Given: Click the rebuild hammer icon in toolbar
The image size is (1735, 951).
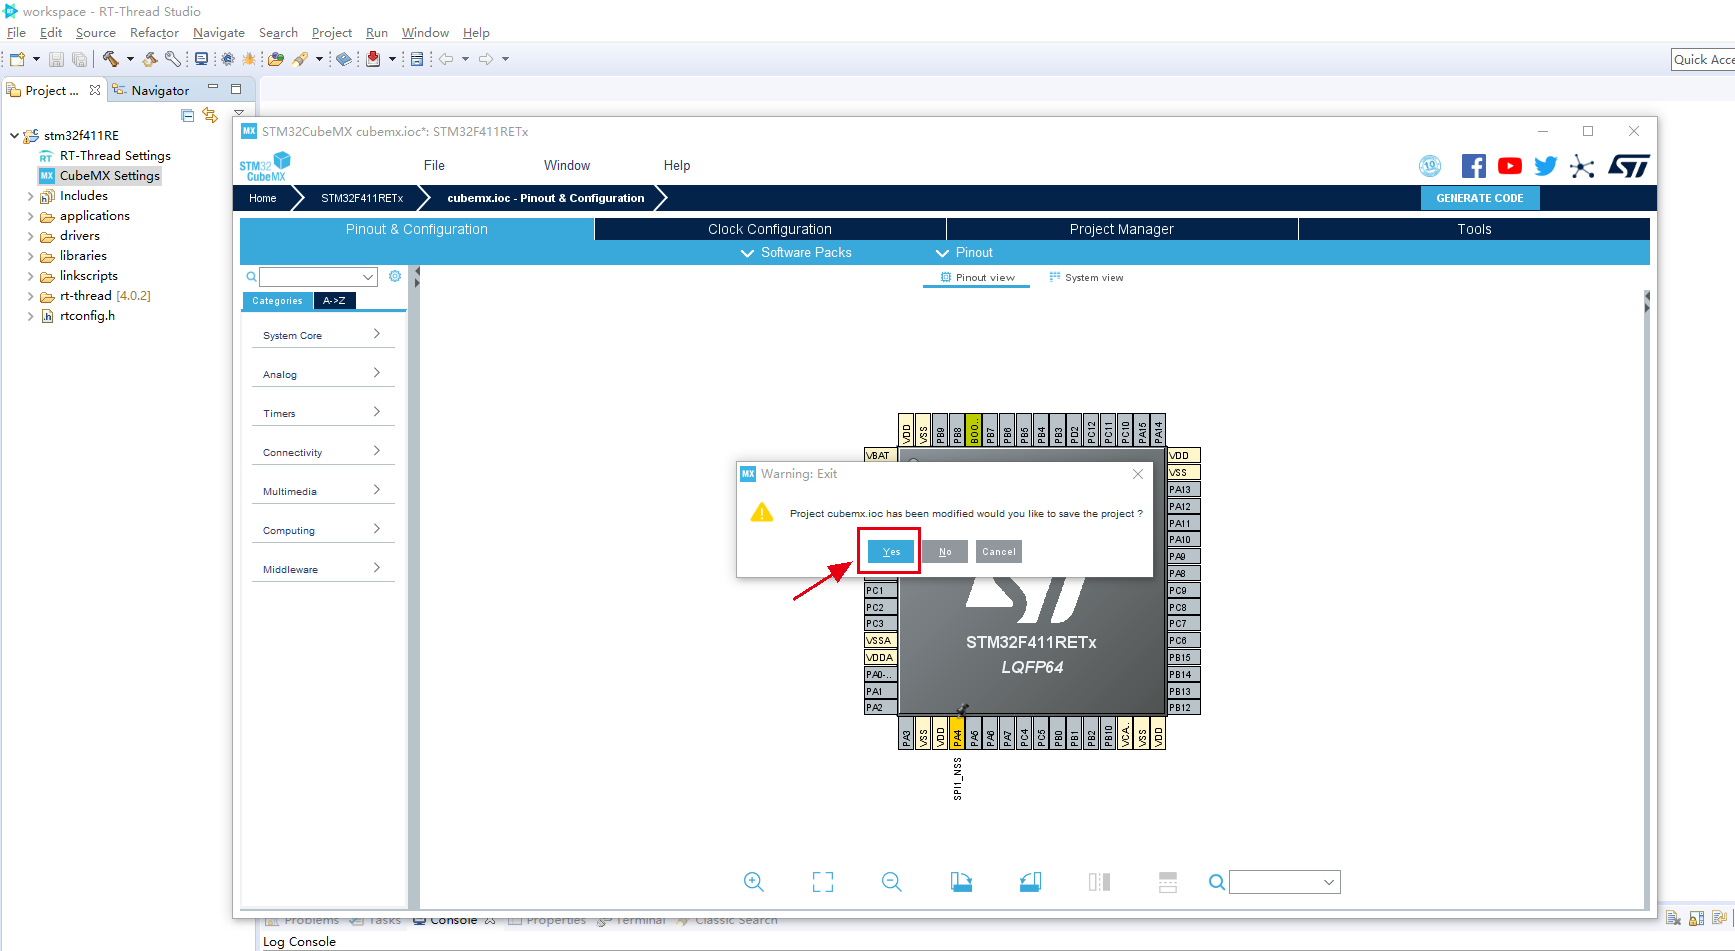Looking at the screenshot, I should [x=150, y=59].
